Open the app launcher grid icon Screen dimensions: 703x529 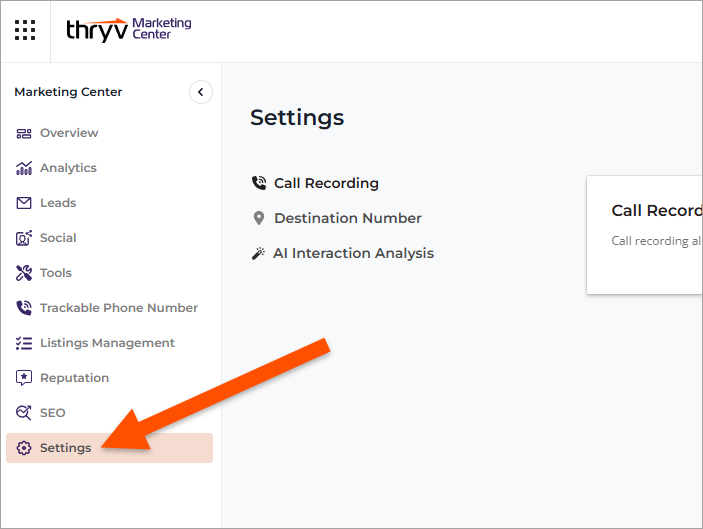click(x=25, y=30)
